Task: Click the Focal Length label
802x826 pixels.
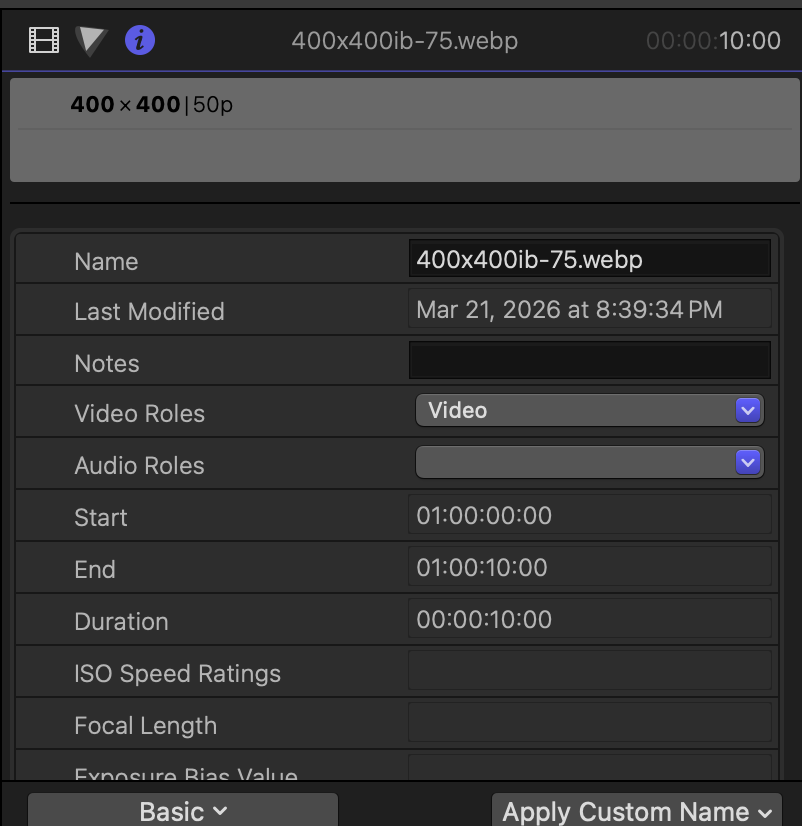Action: (x=146, y=726)
